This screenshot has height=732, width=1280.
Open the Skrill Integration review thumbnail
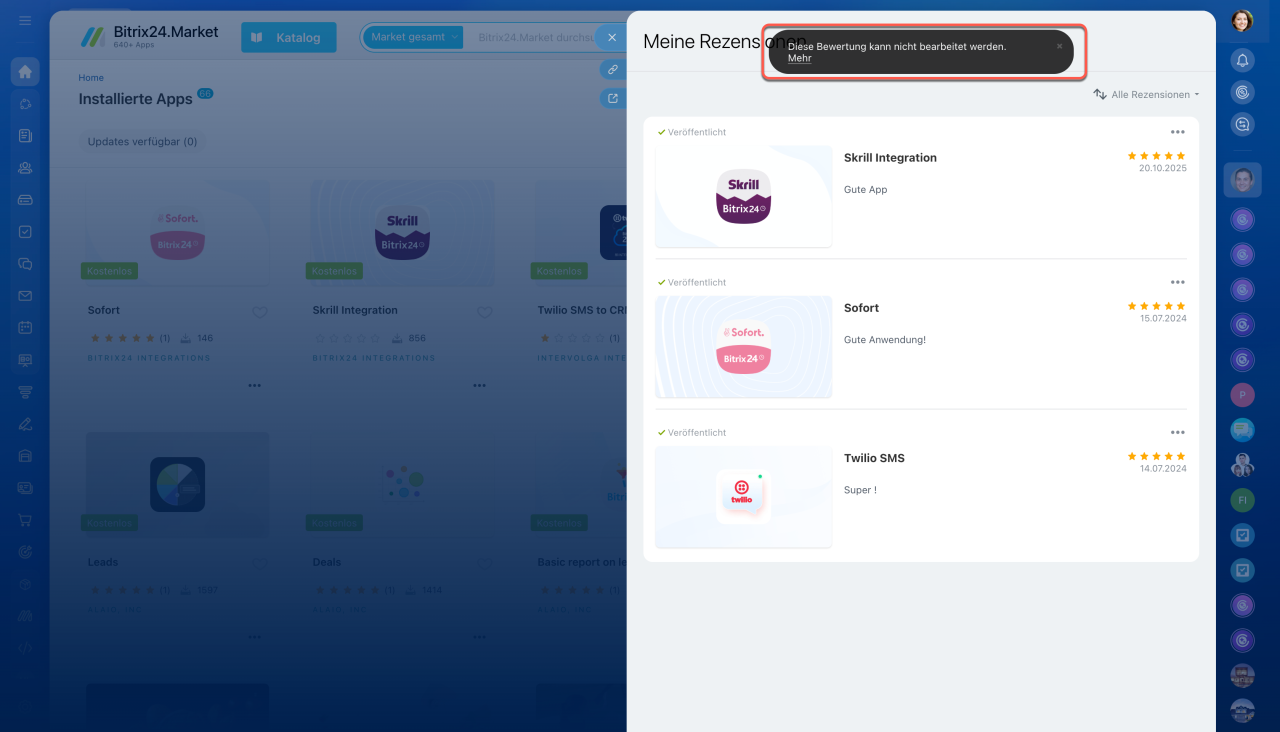pos(744,196)
